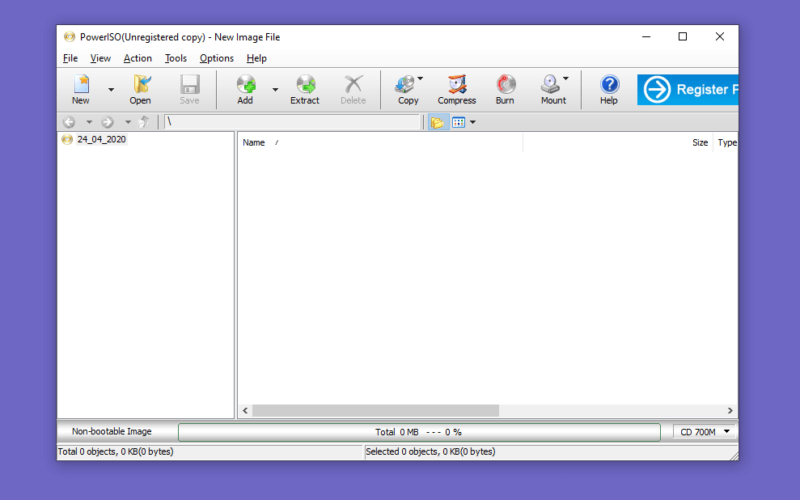Open the File menu
Viewport: 800px width, 500px height.
[70, 58]
